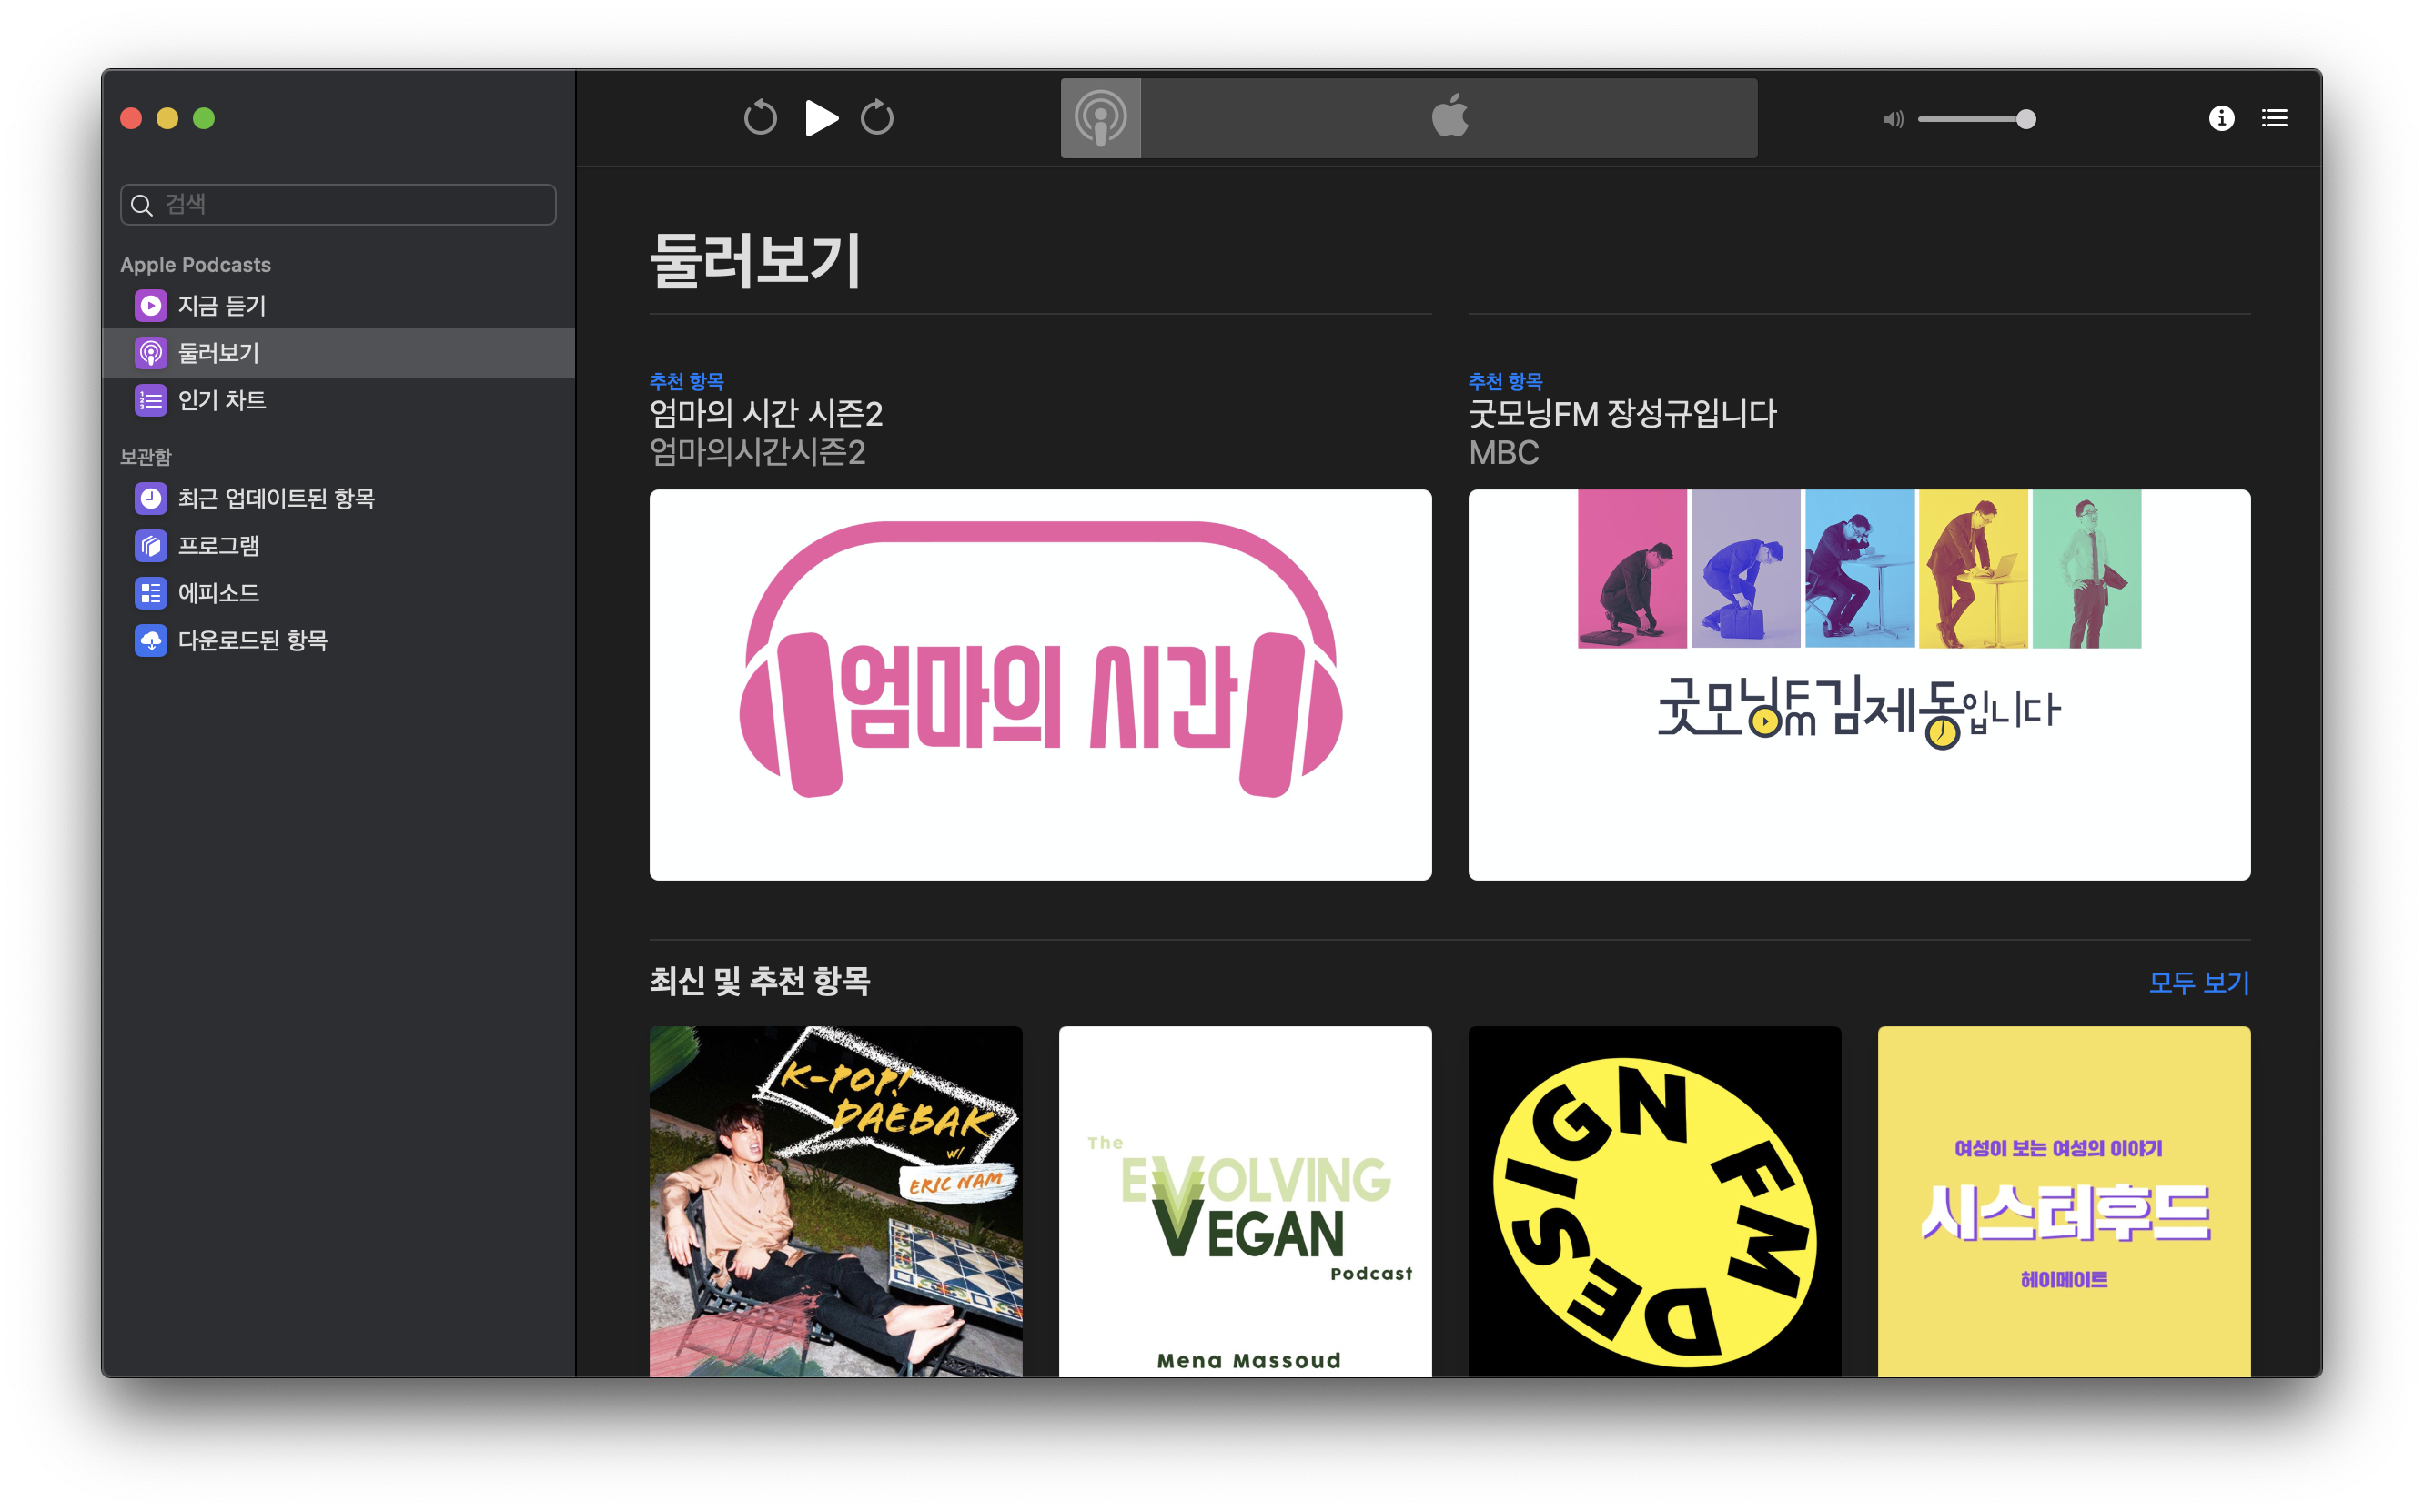Open 프로그램 library section

click(218, 545)
